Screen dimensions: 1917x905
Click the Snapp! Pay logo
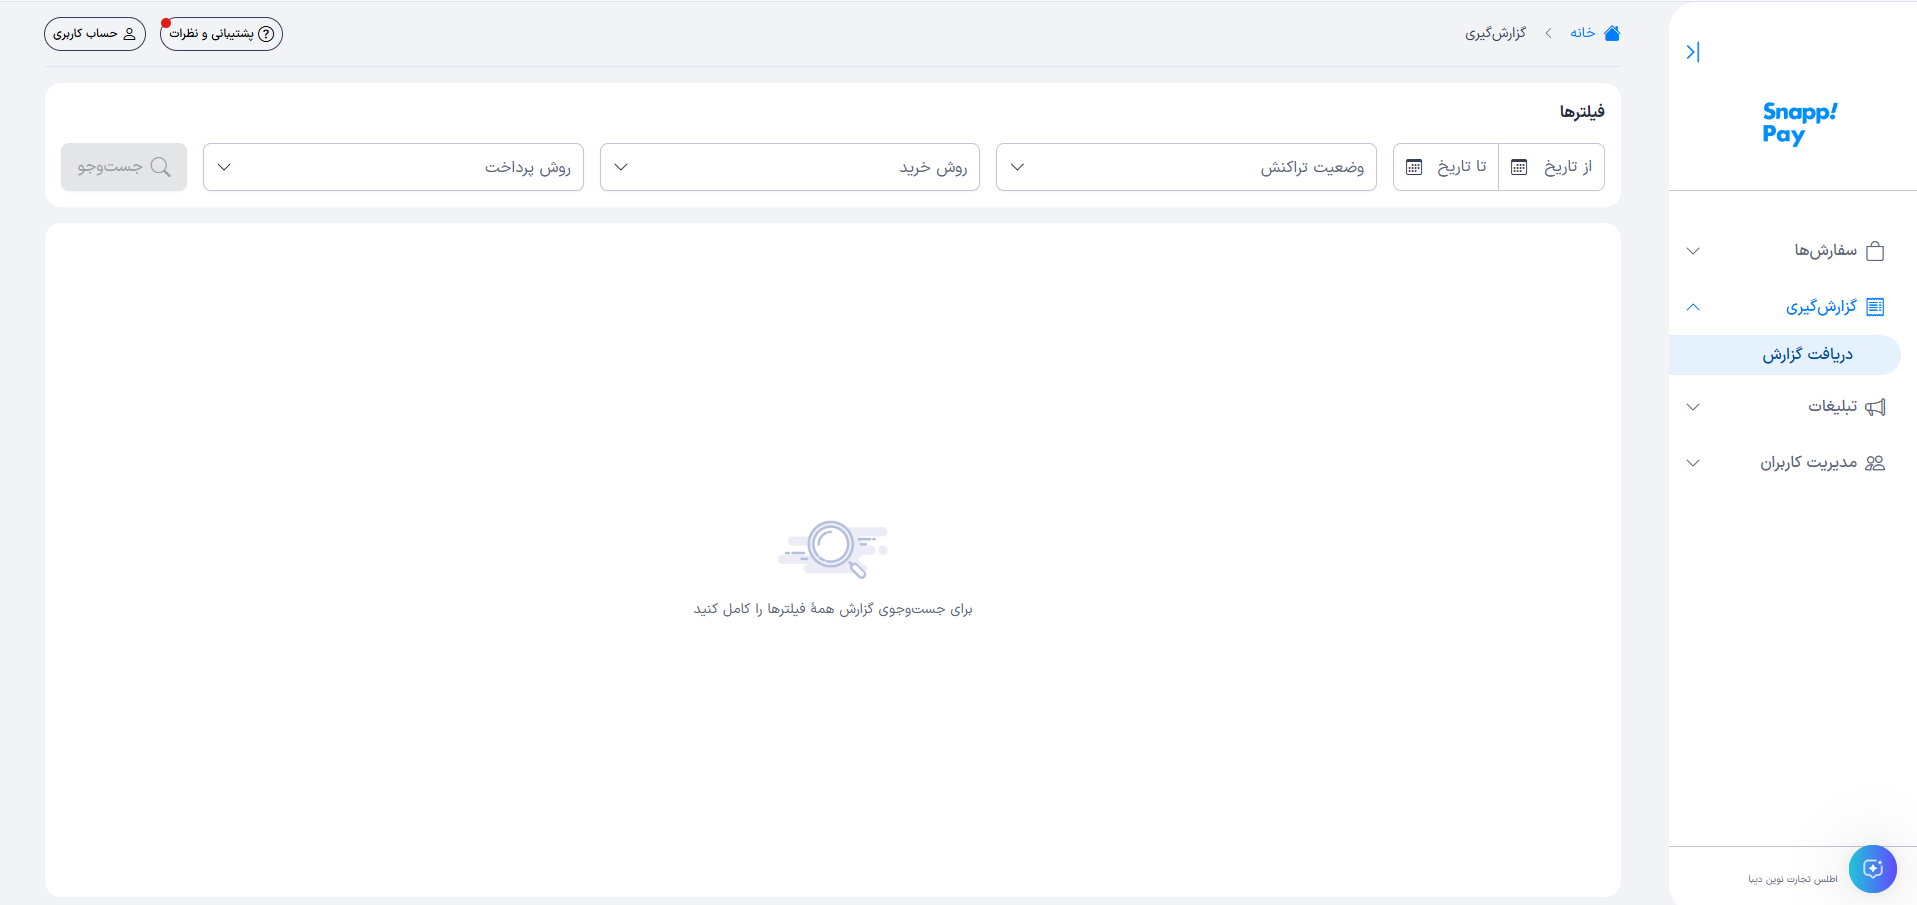point(1799,124)
